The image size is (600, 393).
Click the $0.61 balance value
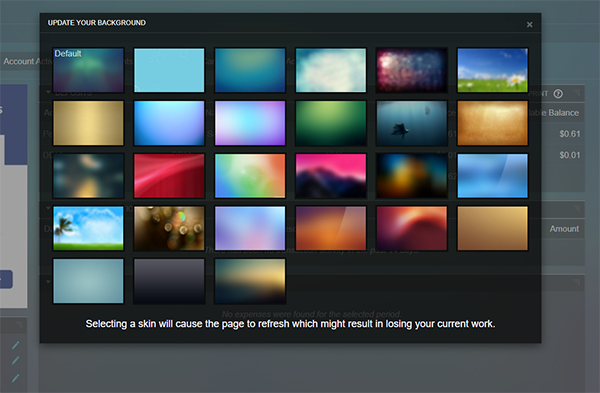[x=569, y=134]
